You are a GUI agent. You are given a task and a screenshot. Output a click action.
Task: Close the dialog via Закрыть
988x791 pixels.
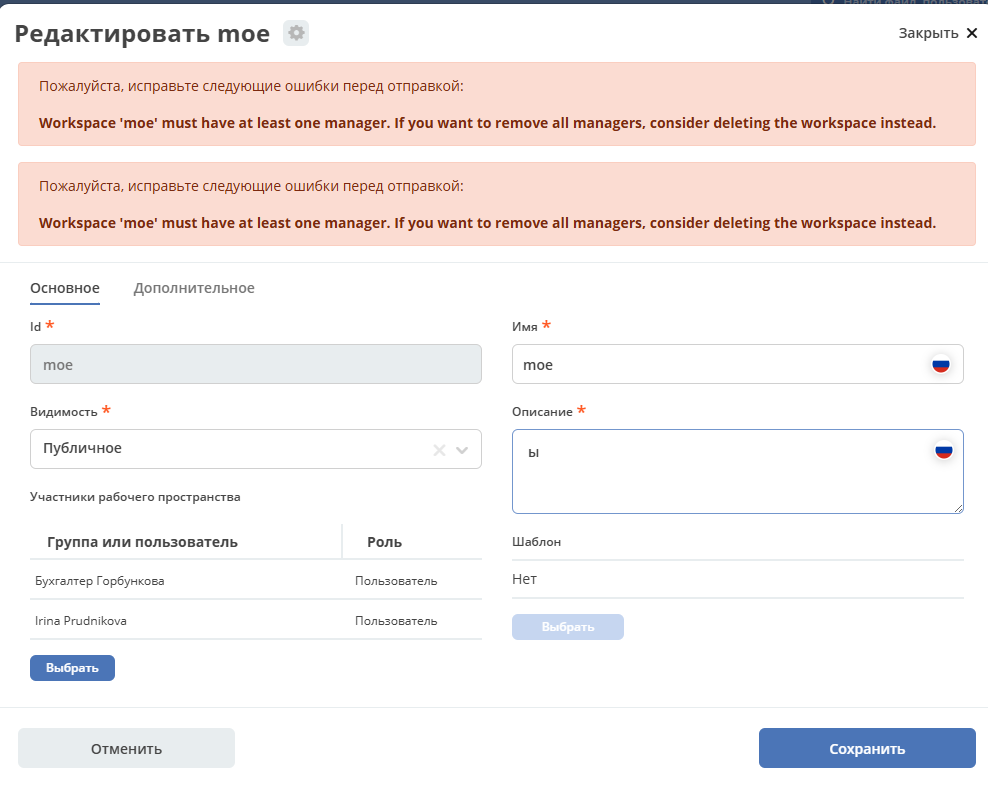(x=937, y=33)
